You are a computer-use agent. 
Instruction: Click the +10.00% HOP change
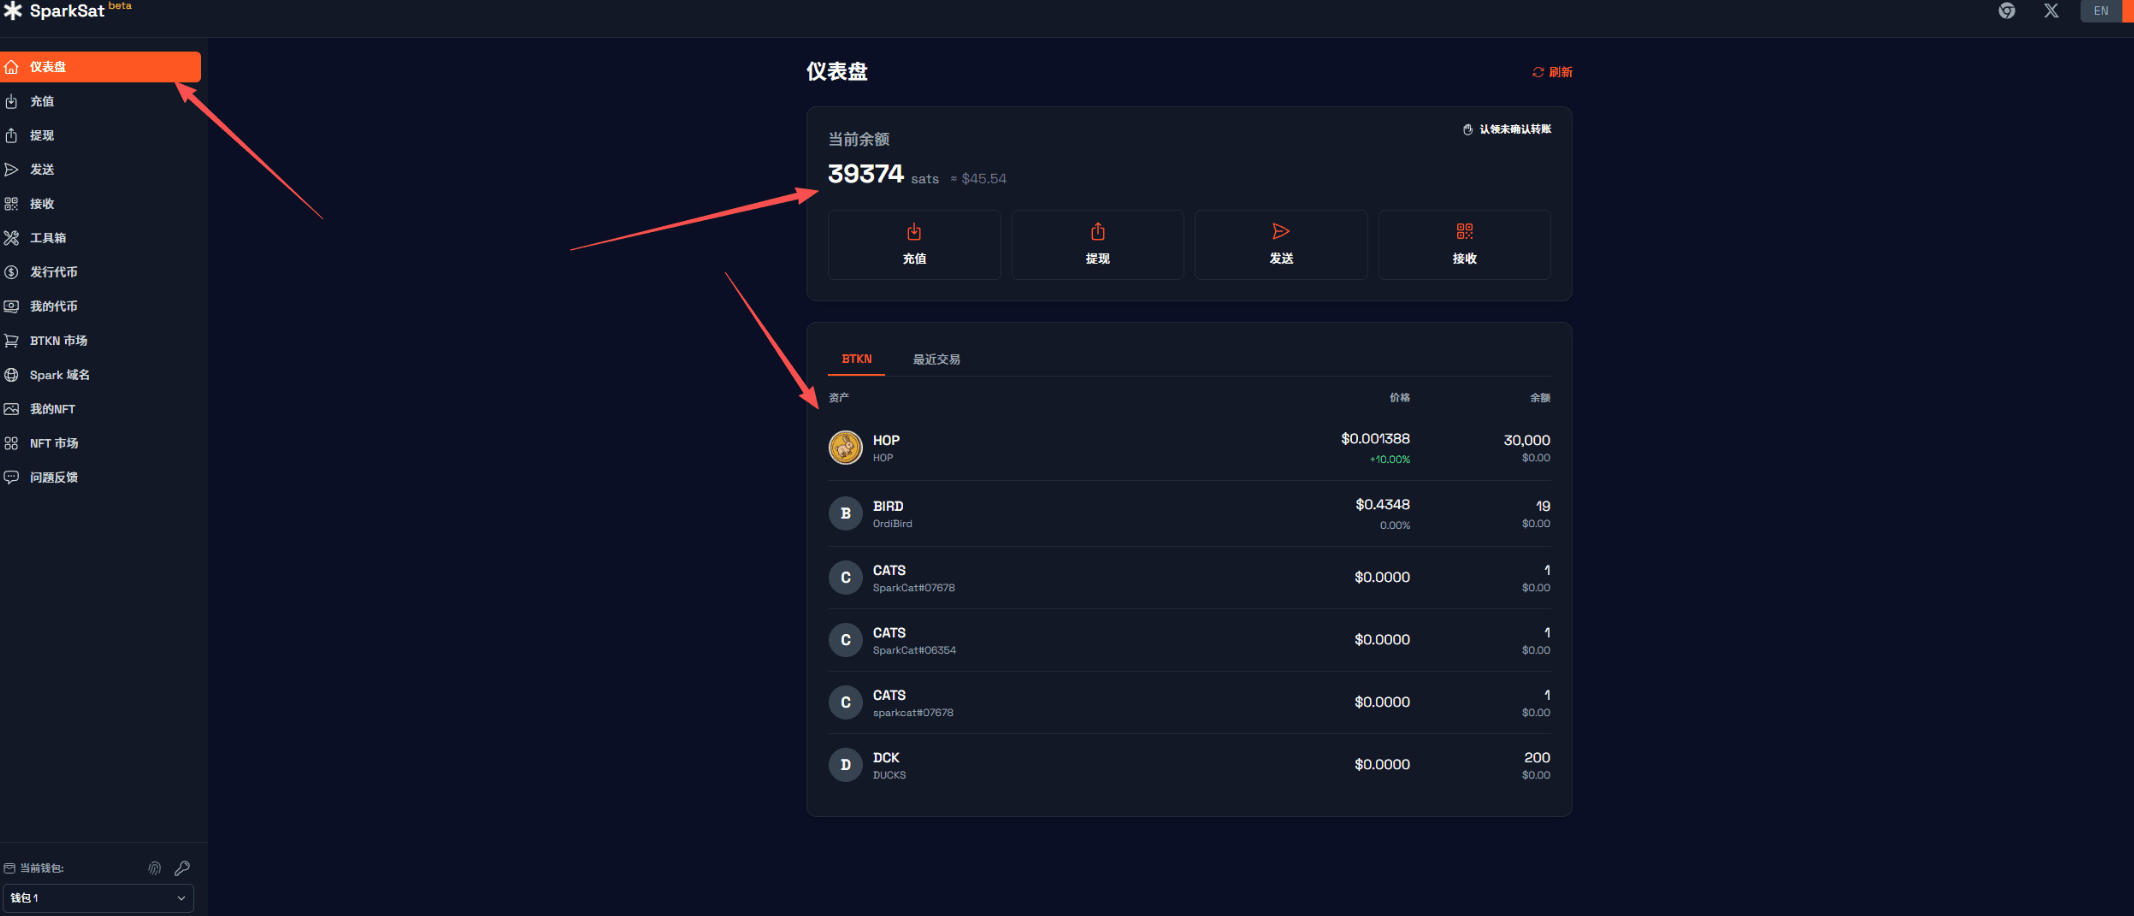pyautogui.click(x=1390, y=460)
